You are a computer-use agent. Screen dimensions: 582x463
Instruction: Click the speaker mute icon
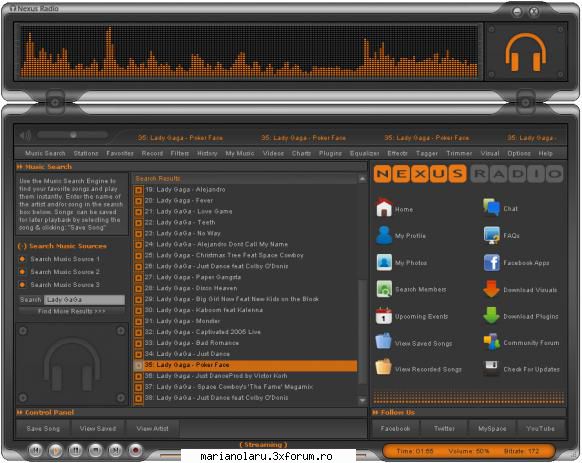coord(25,135)
